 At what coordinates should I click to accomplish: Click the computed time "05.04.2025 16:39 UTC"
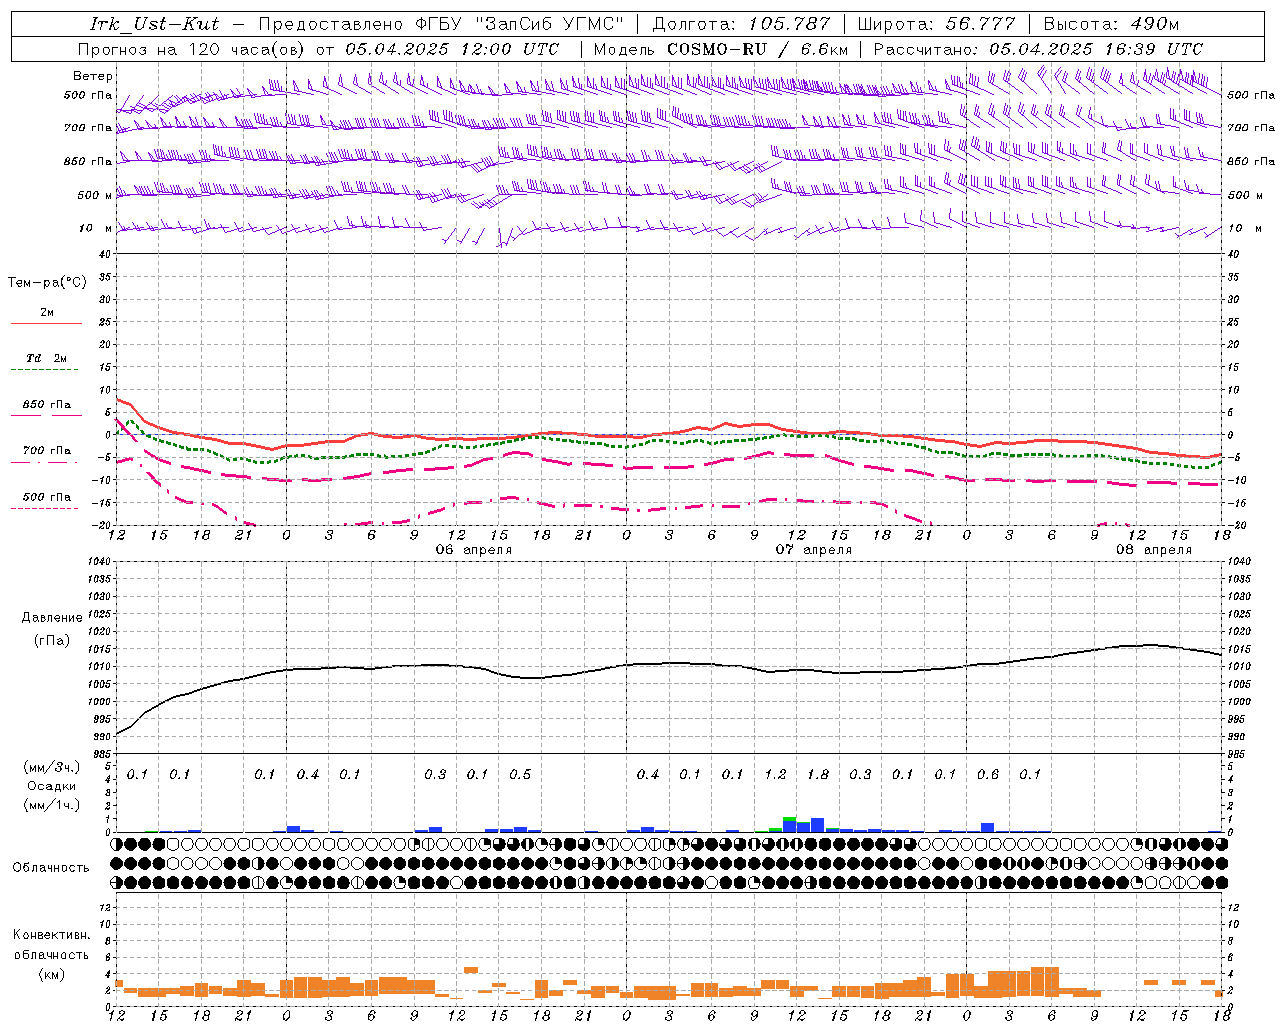click(x=1096, y=49)
